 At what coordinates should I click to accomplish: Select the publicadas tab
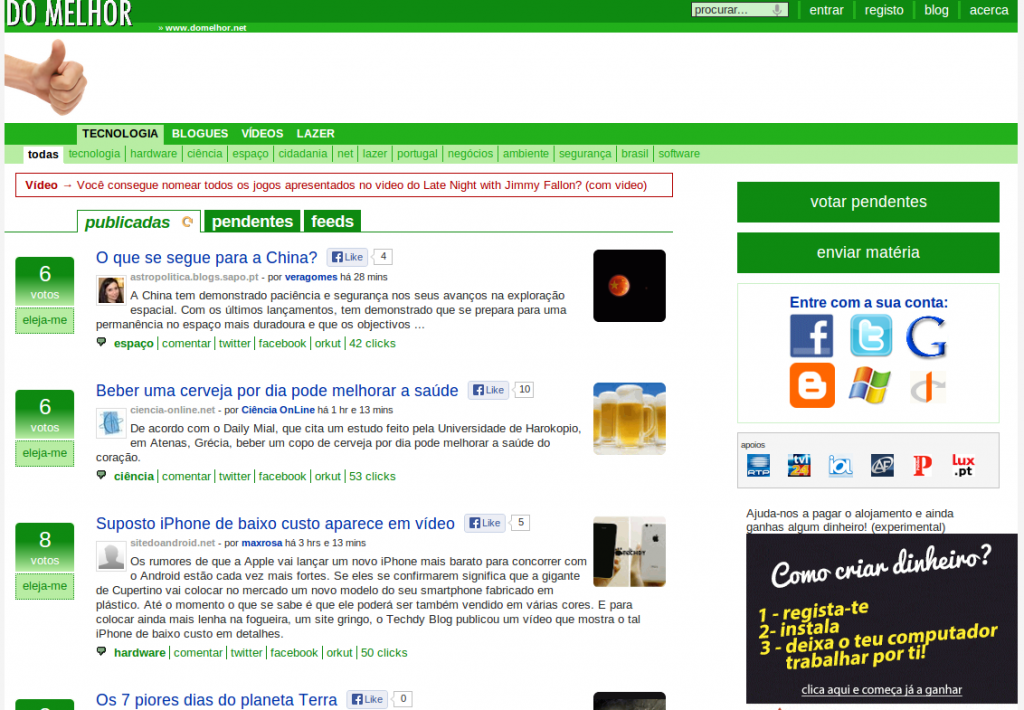pos(127,222)
